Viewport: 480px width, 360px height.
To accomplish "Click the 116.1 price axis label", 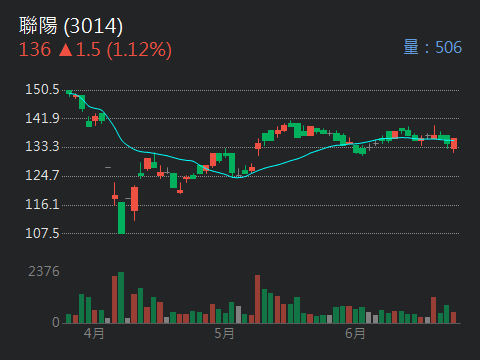I will [x=42, y=204].
